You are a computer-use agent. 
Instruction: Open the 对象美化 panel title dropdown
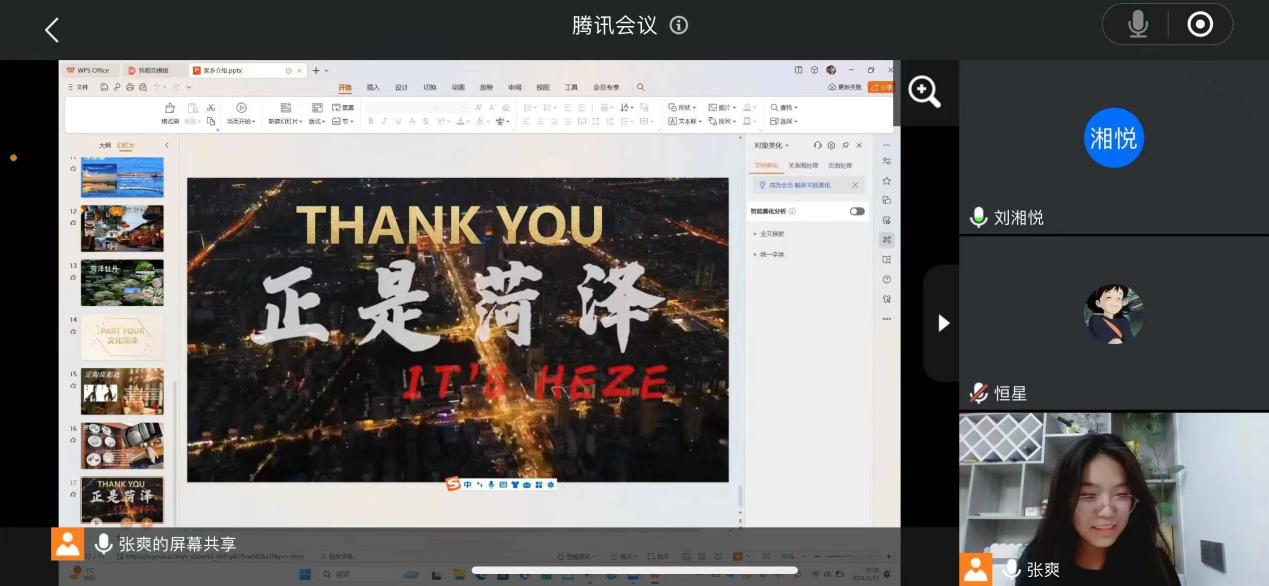[x=772, y=146]
